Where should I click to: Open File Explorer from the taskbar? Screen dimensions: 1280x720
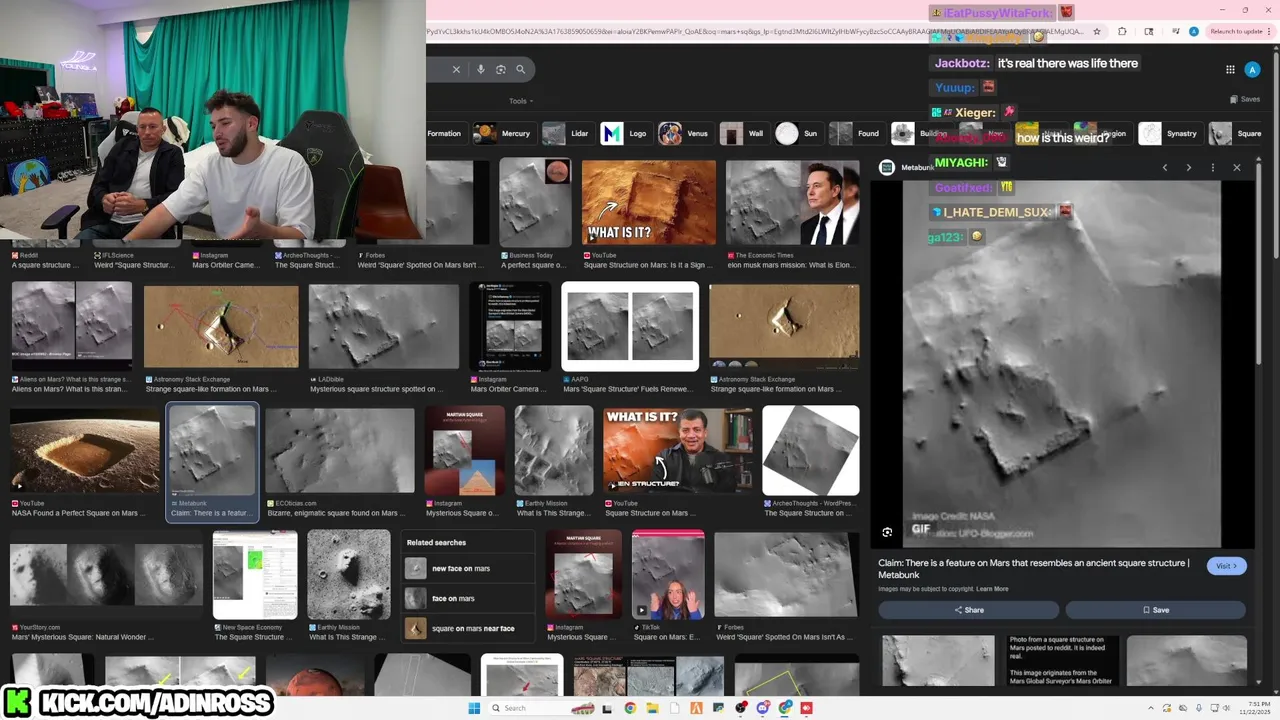[652, 708]
